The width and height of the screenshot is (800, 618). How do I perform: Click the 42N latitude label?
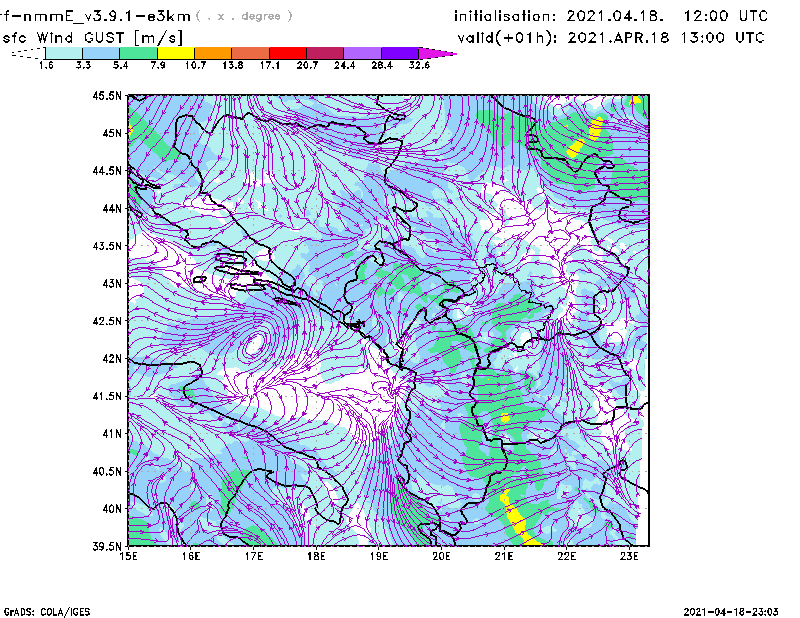[x=112, y=358]
